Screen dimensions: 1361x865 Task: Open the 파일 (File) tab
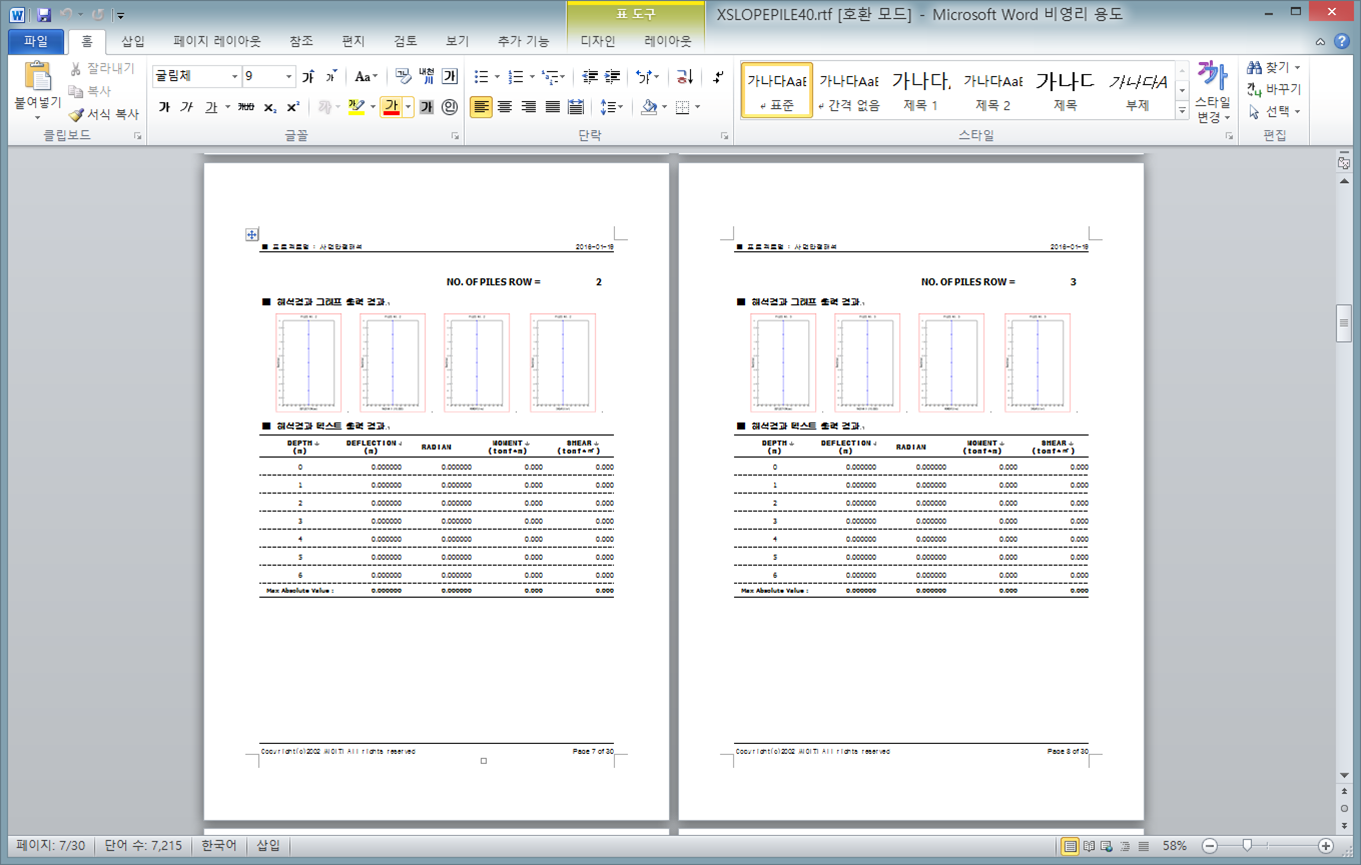[x=36, y=41]
